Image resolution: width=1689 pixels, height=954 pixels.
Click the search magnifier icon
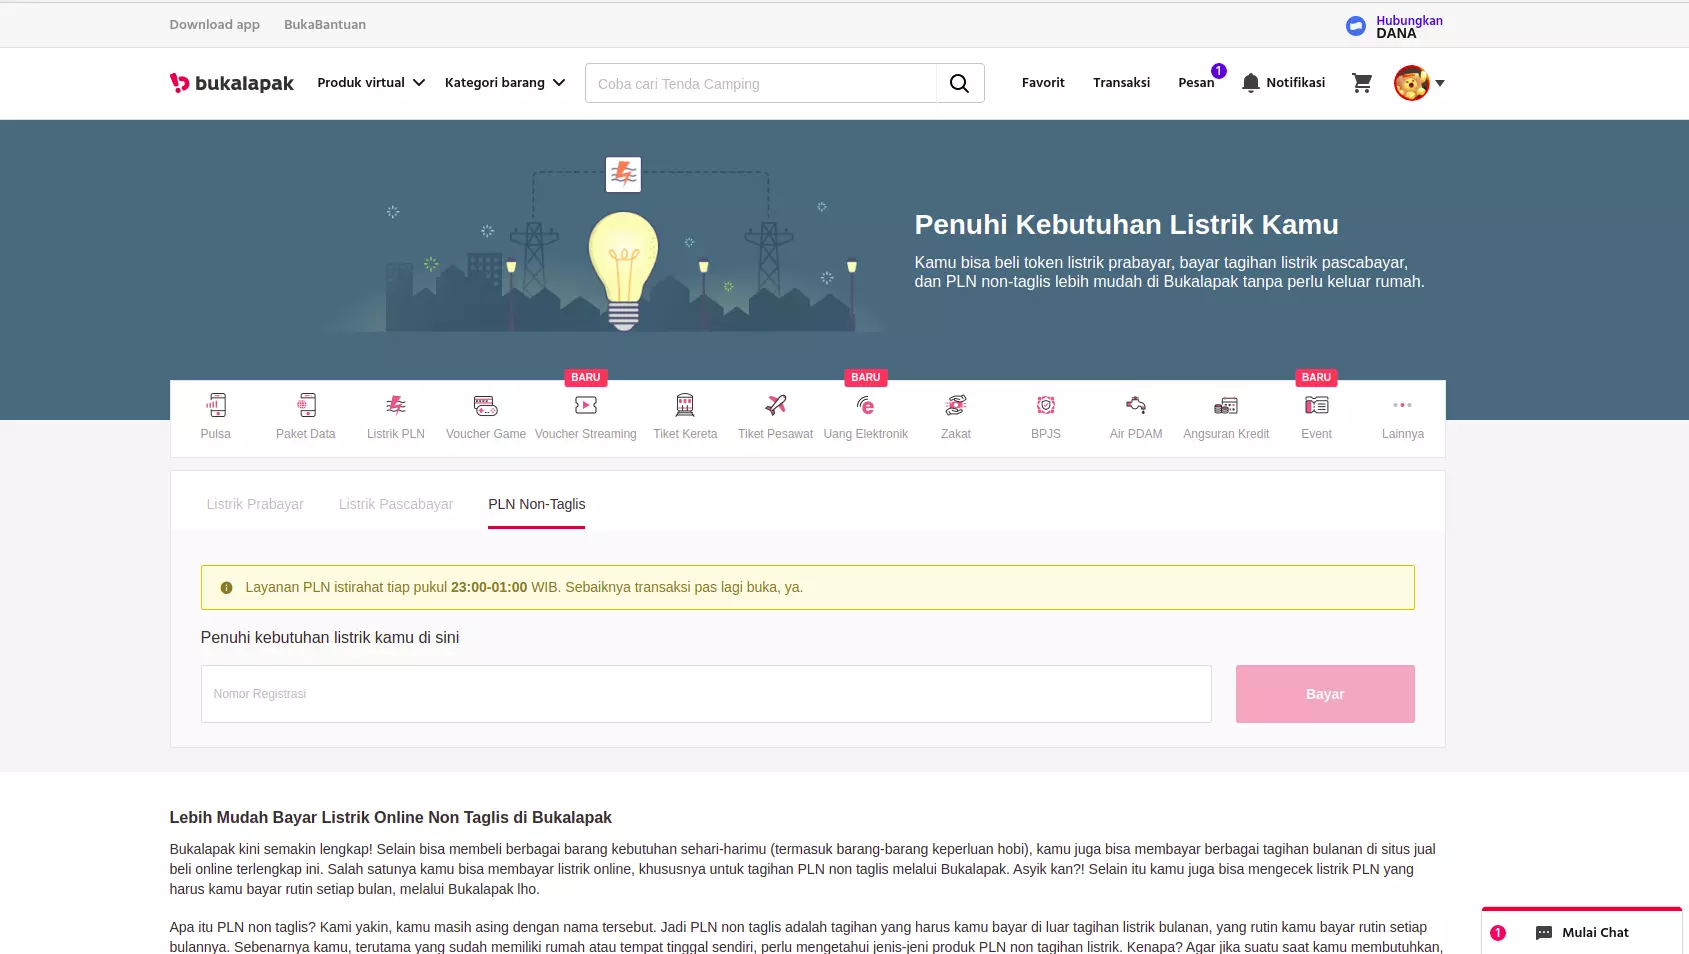tap(960, 83)
